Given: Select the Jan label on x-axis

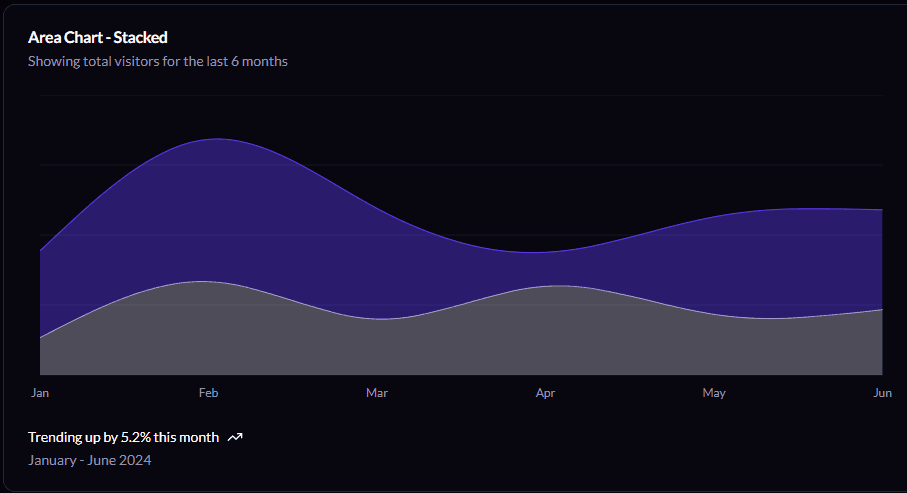Looking at the screenshot, I should pyautogui.click(x=40, y=393).
